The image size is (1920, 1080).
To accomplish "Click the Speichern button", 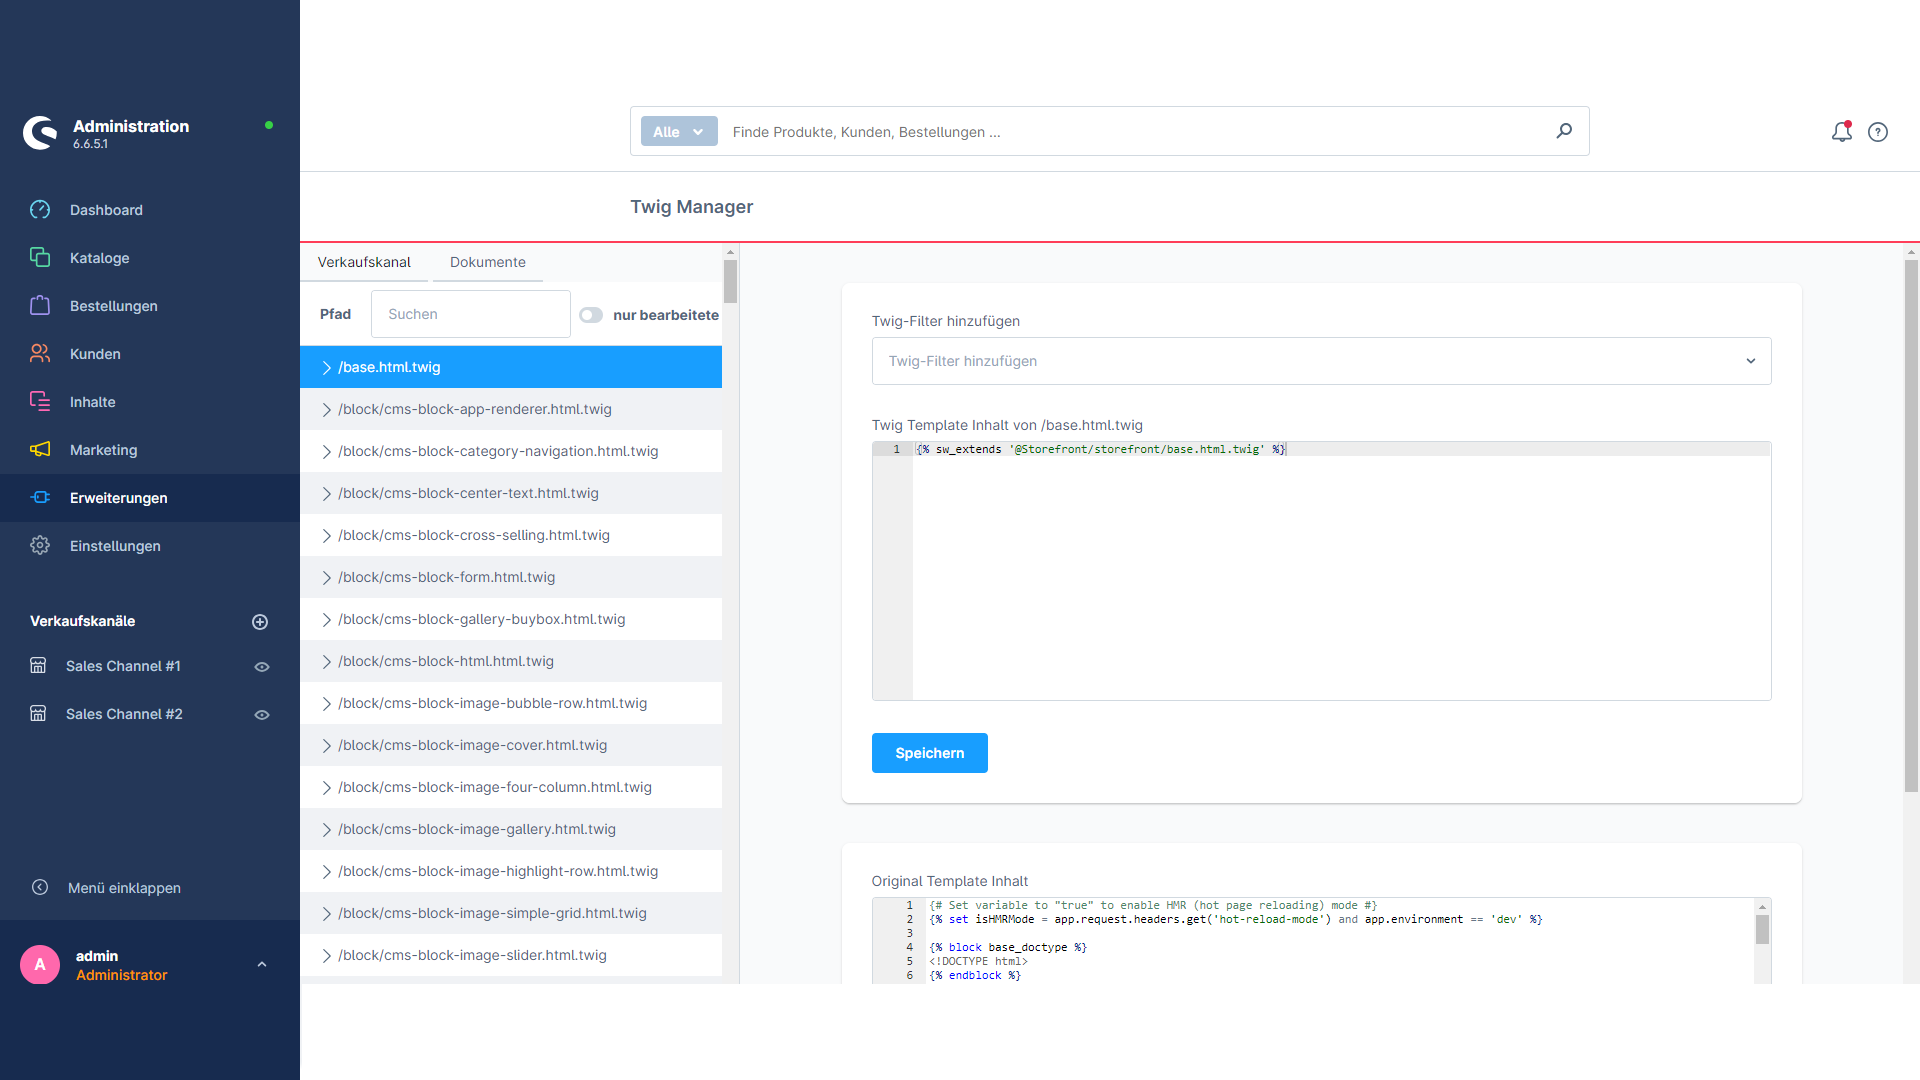I will (x=929, y=753).
